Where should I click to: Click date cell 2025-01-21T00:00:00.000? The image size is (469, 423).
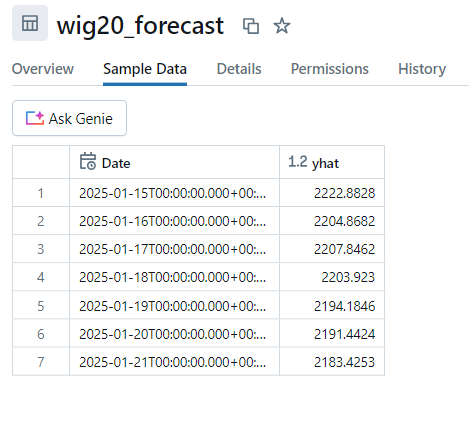coord(174,361)
